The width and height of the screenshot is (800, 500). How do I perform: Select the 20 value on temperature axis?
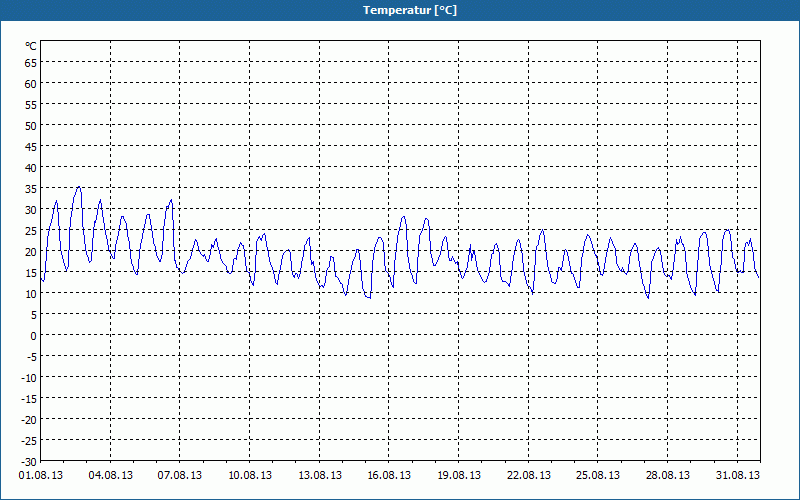[x=31, y=252]
